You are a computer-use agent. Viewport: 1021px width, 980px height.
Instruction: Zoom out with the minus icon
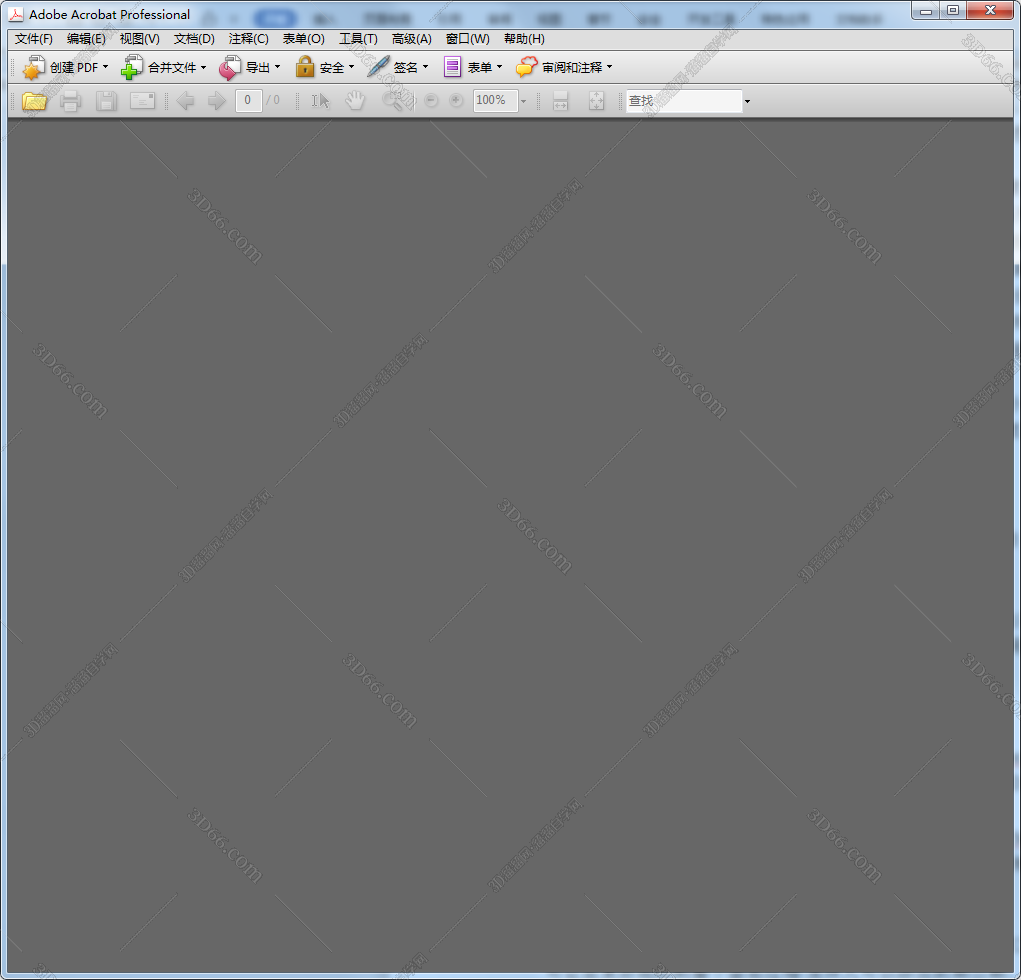(x=430, y=100)
